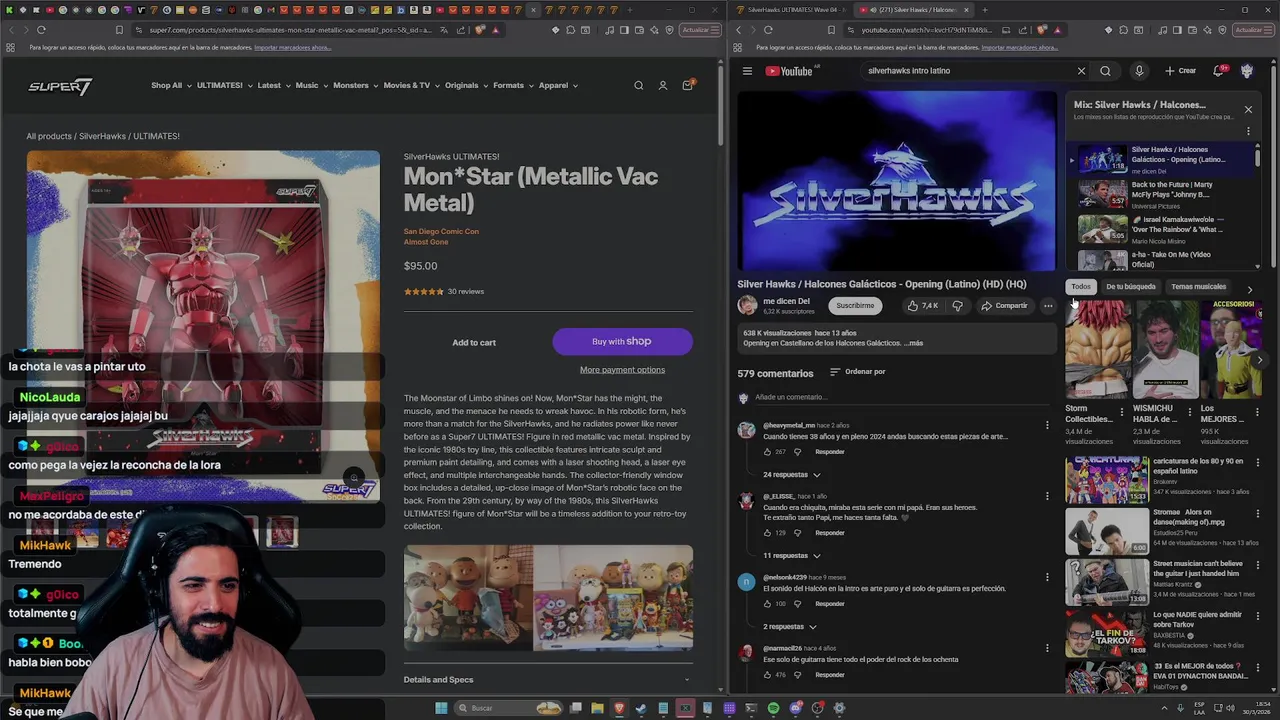1280x720 pixels.
Task: Click Importar marcadores ahora link in left browser
Action: (292, 48)
